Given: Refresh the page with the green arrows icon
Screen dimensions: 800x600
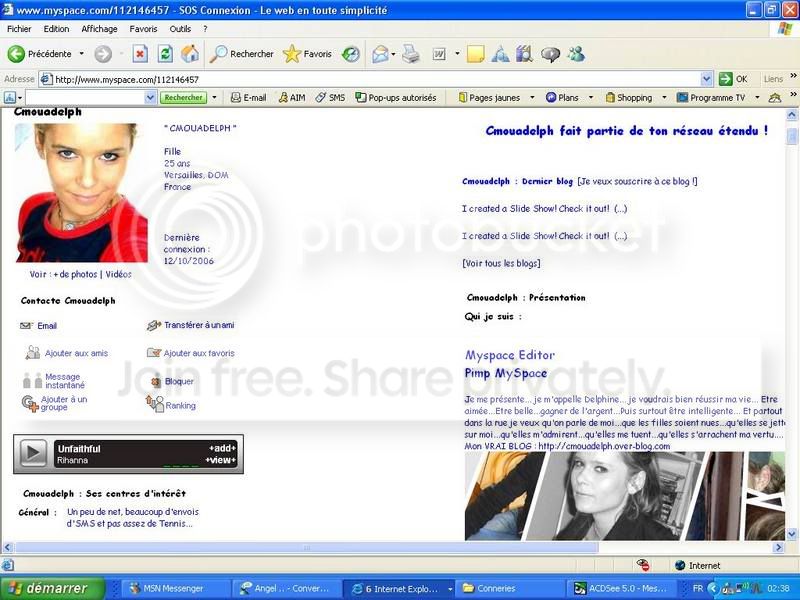Looking at the screenshot, I should click(165, 54).
